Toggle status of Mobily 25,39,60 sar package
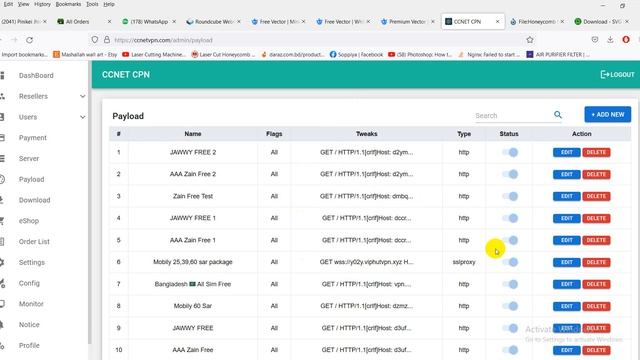The height and width of the screenshot is (360, 640). [x=510, y=262]
